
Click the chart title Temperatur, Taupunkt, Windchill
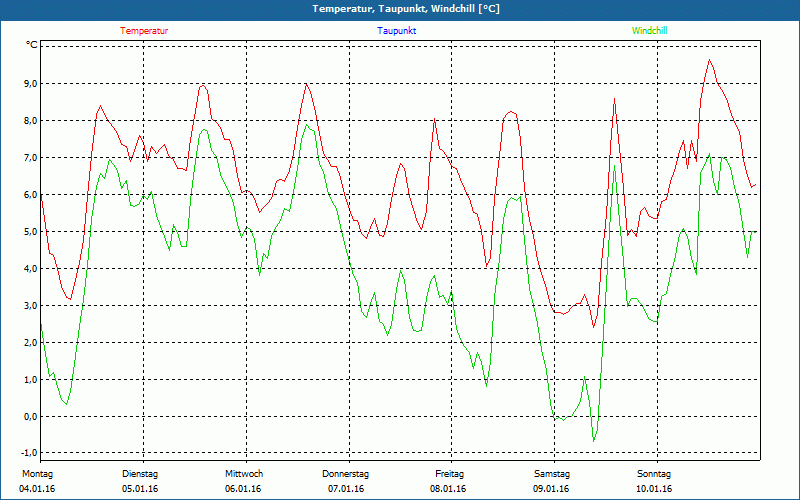406,9
